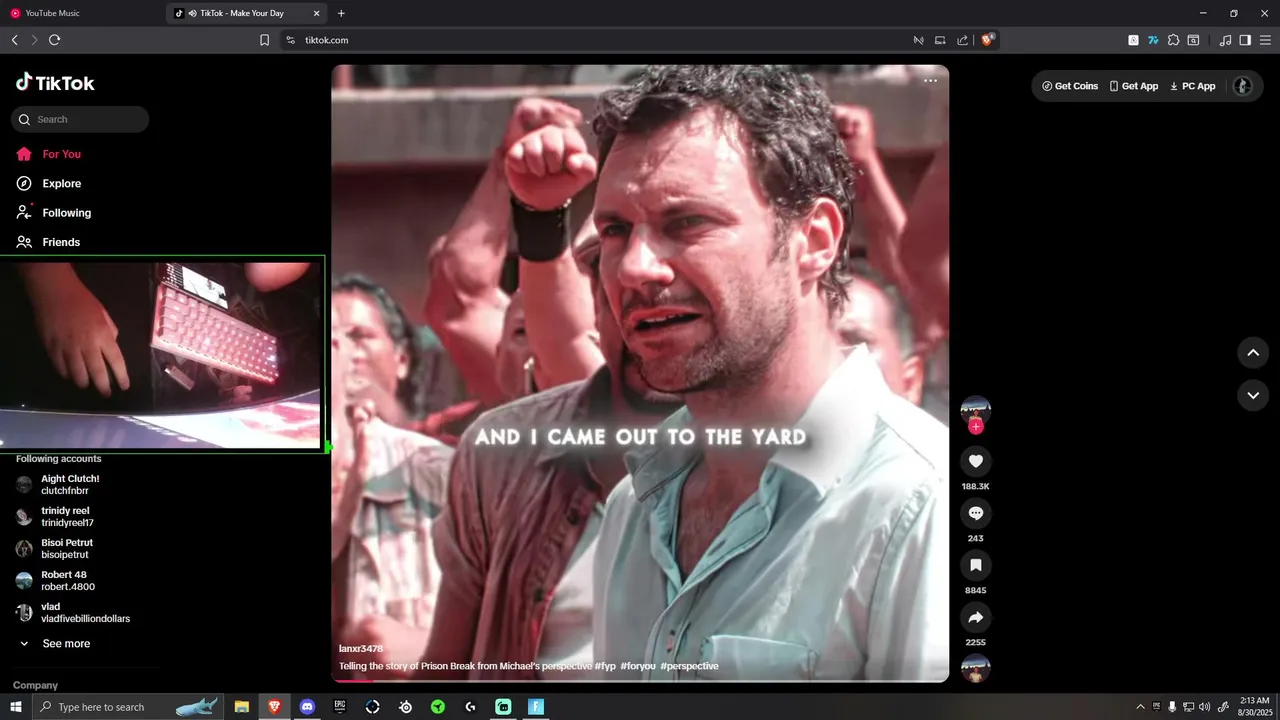Like the video with the heart icon
Screen dimensions: 1280x720
pos(976,461)
